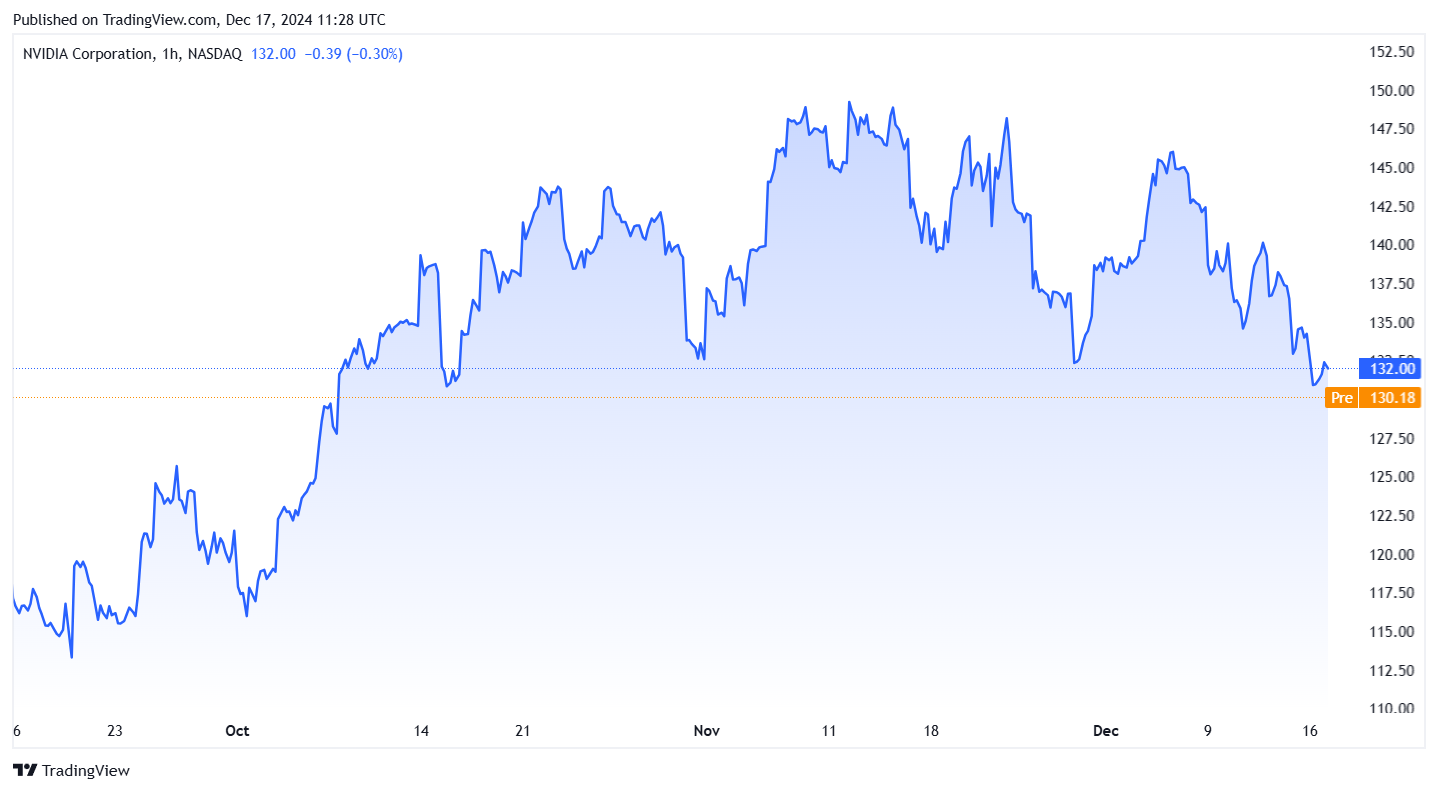
Task: Click the Dec label on time axis
Action: click(1106, 731)
